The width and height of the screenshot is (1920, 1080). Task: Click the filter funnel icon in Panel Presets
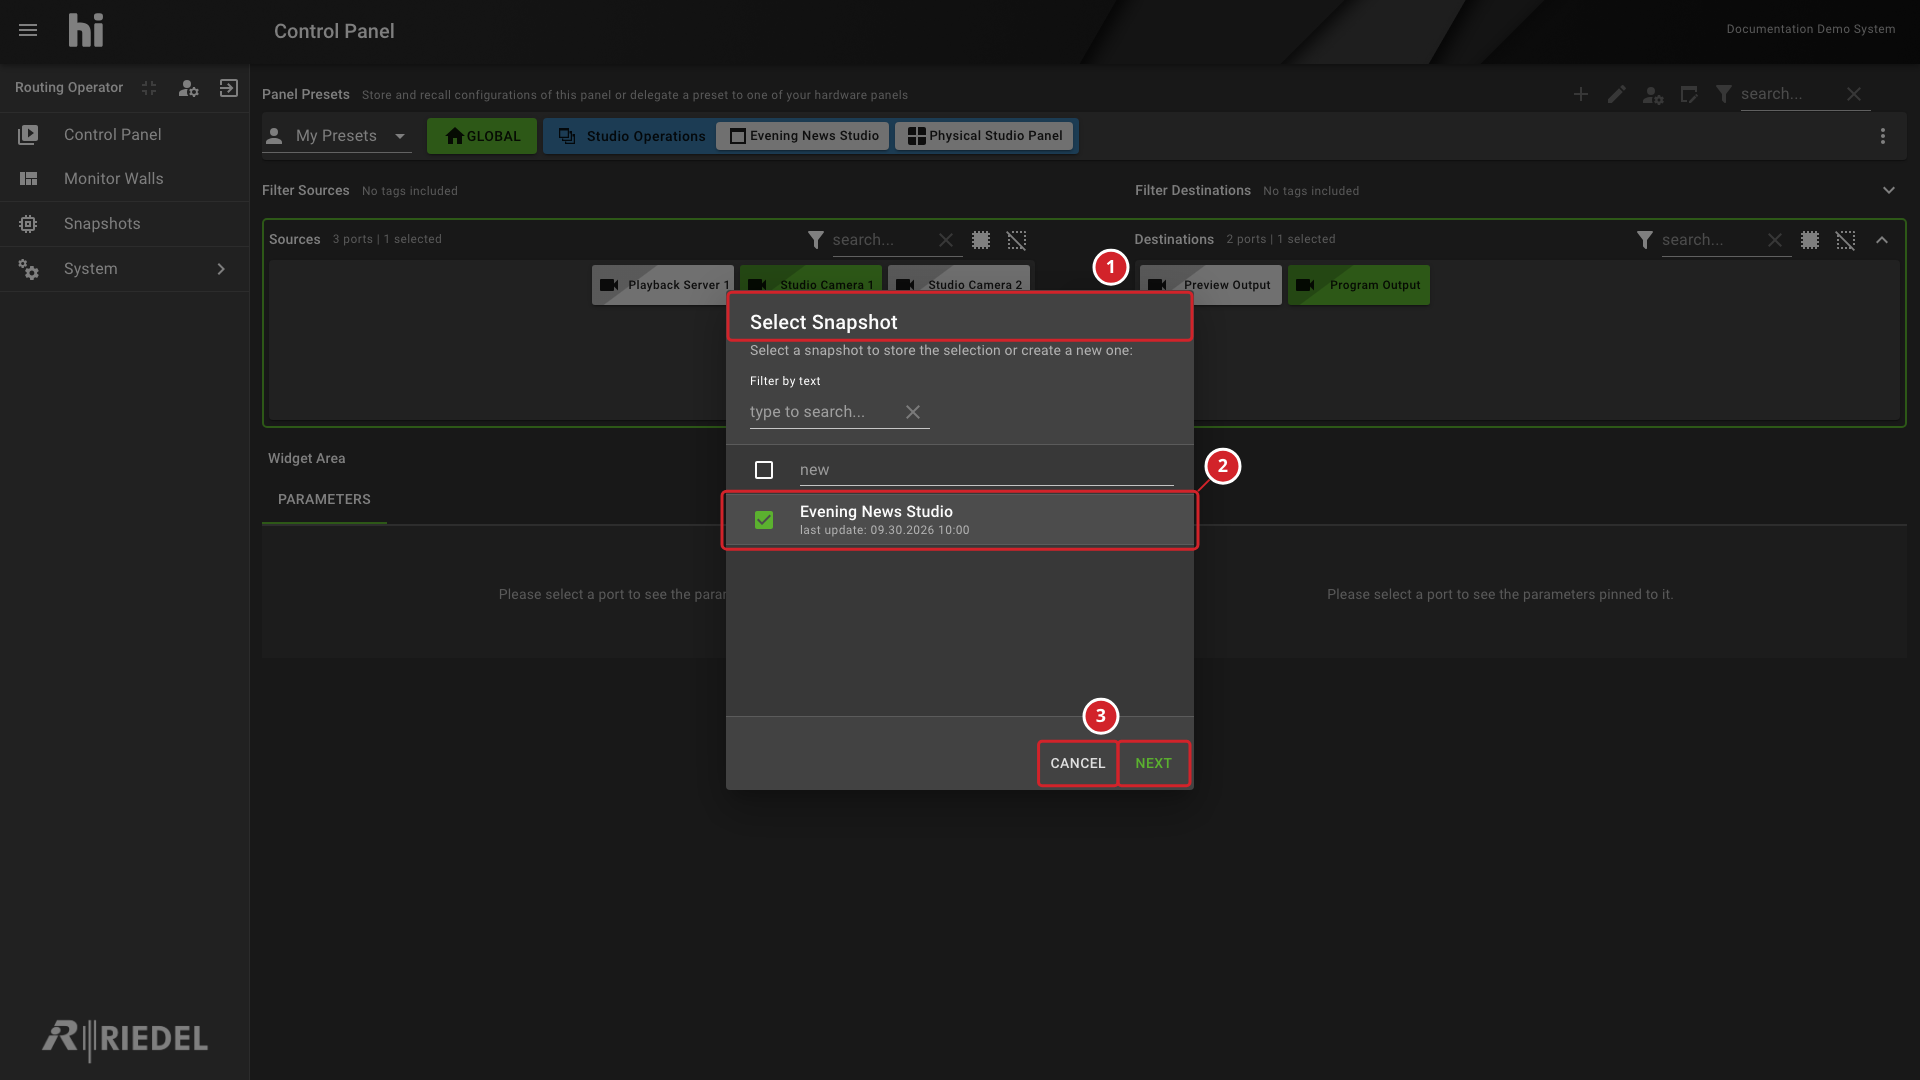coord(1724,94)
